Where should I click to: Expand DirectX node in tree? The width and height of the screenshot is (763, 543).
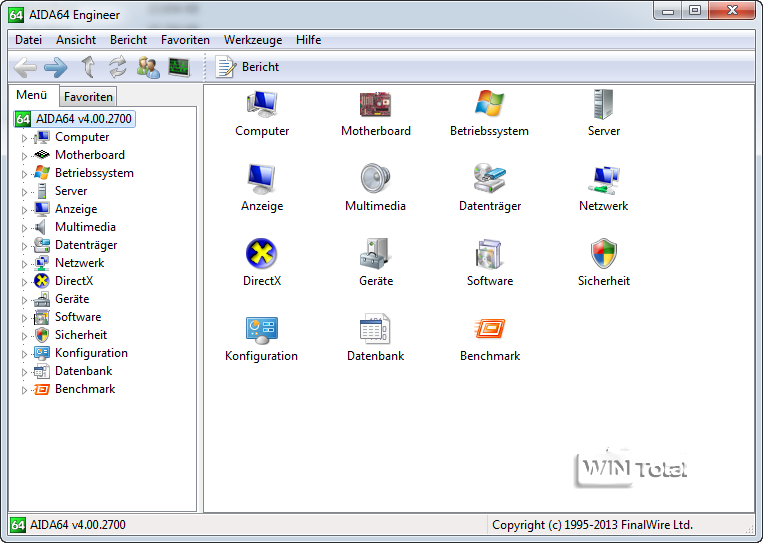point(24,282)
